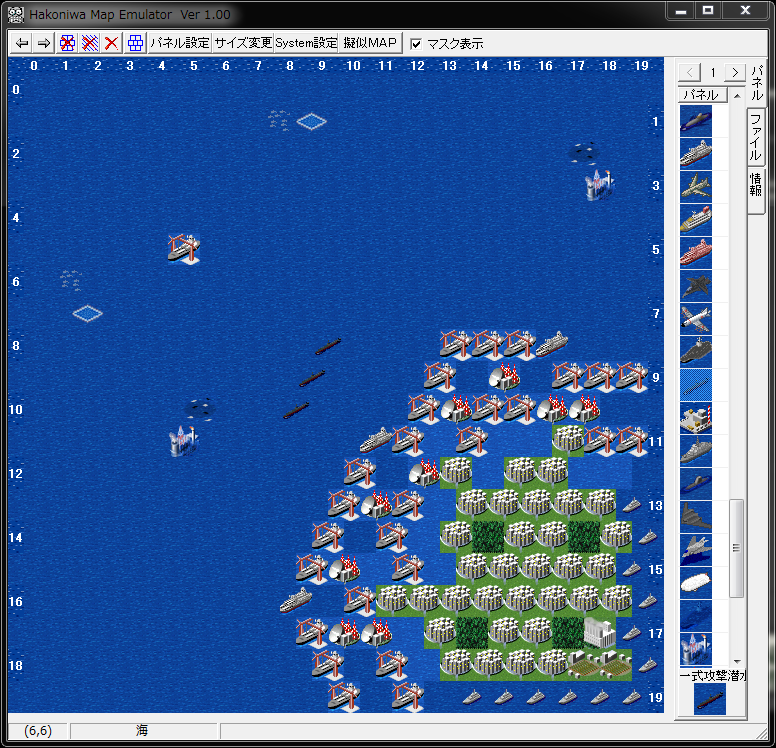Select the camouflage transport plane panel tile
The height and width of the screenshot is (748, 776).
[696, 187]
